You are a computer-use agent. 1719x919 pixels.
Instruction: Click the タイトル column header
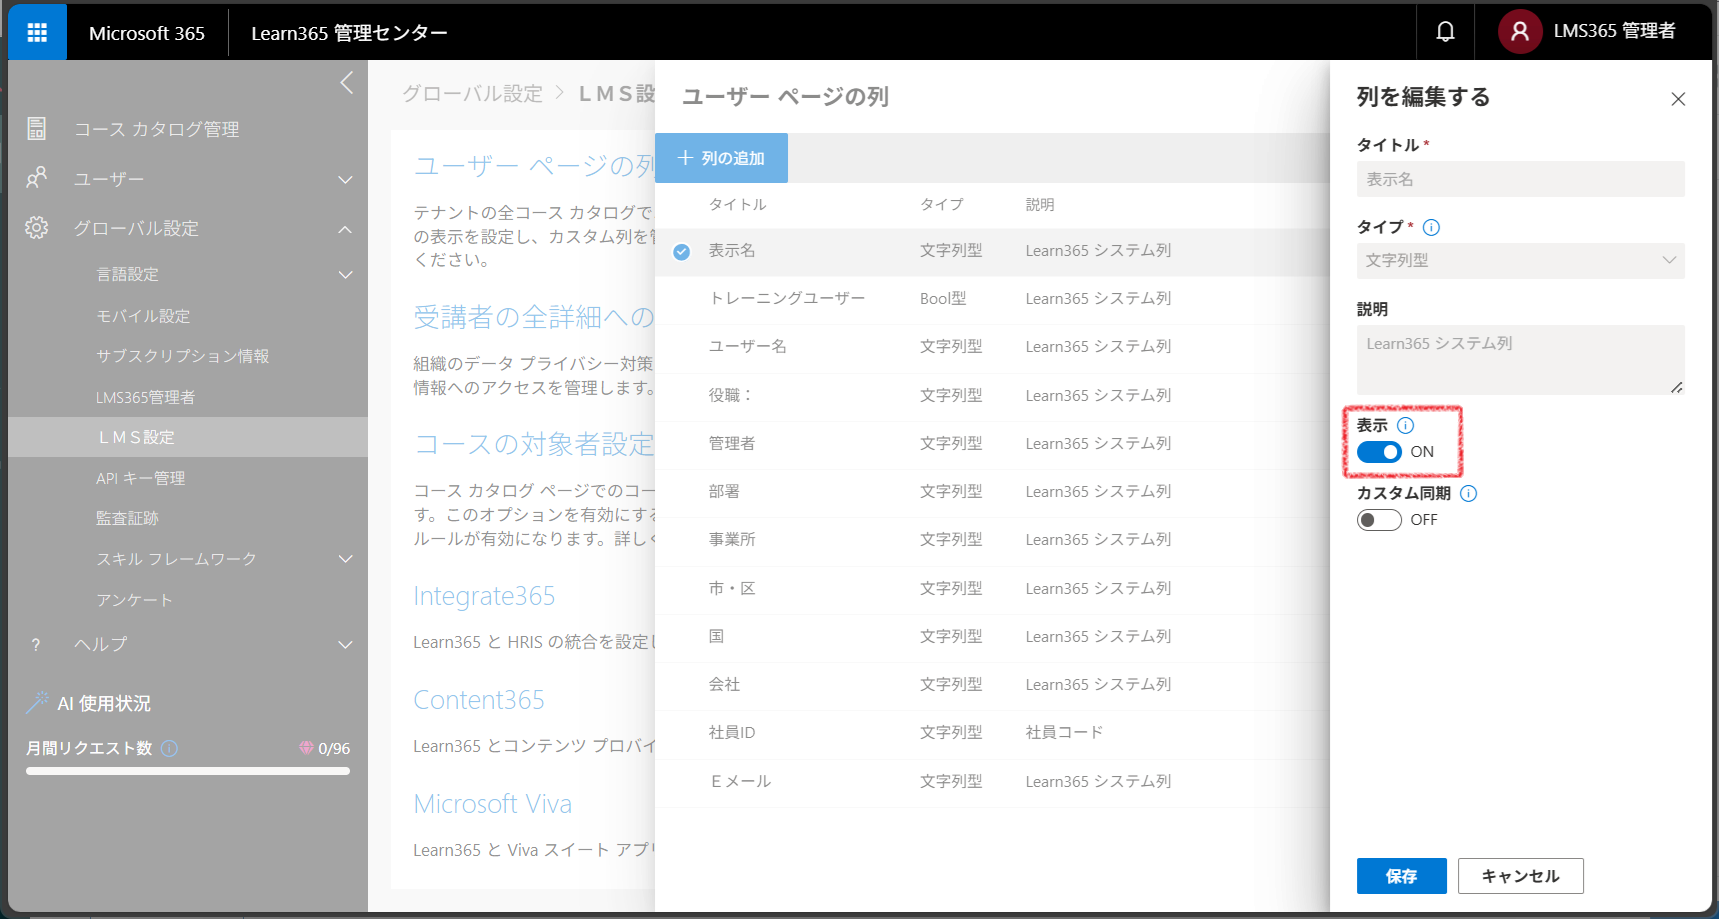tap(738, 204)
